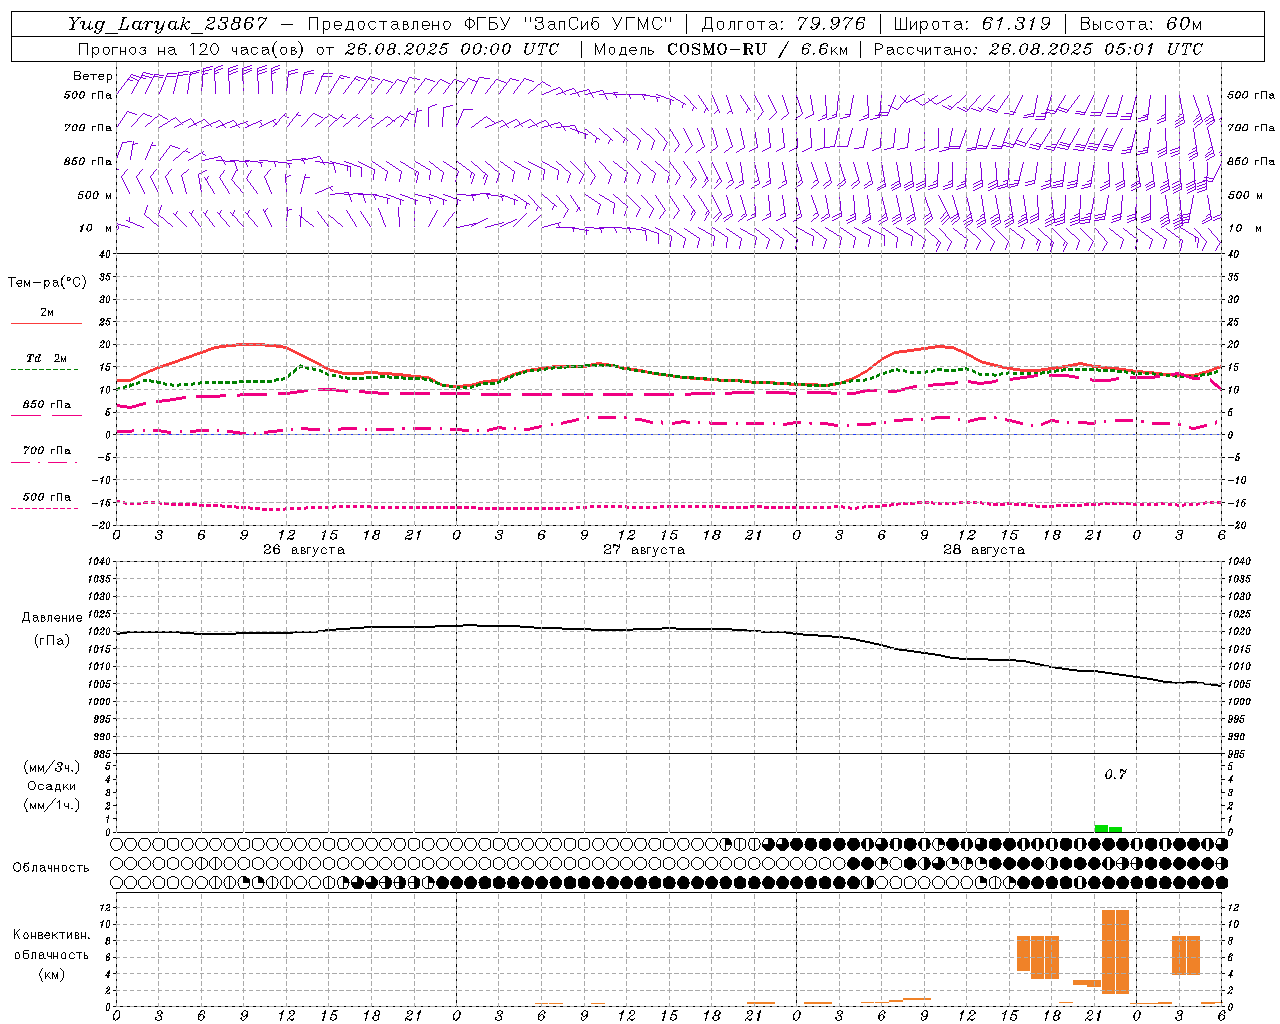Click the forecast length text Прогноз на 120 часа(ов)
Screen dimensions: 1280x1024
[192, 49]
